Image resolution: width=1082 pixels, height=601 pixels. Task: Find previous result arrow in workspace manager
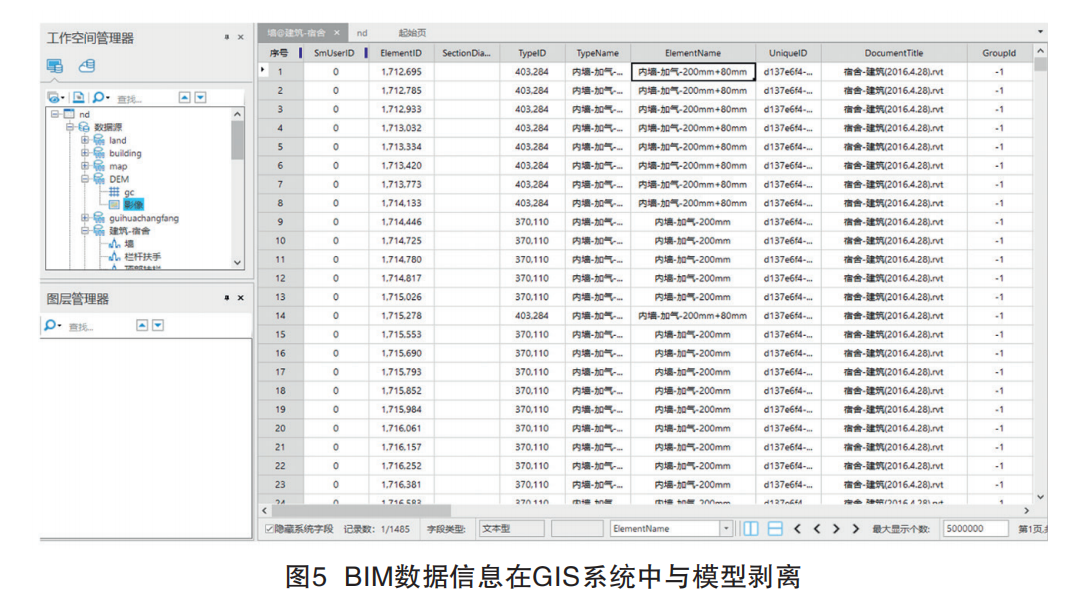tap(184, 97)
